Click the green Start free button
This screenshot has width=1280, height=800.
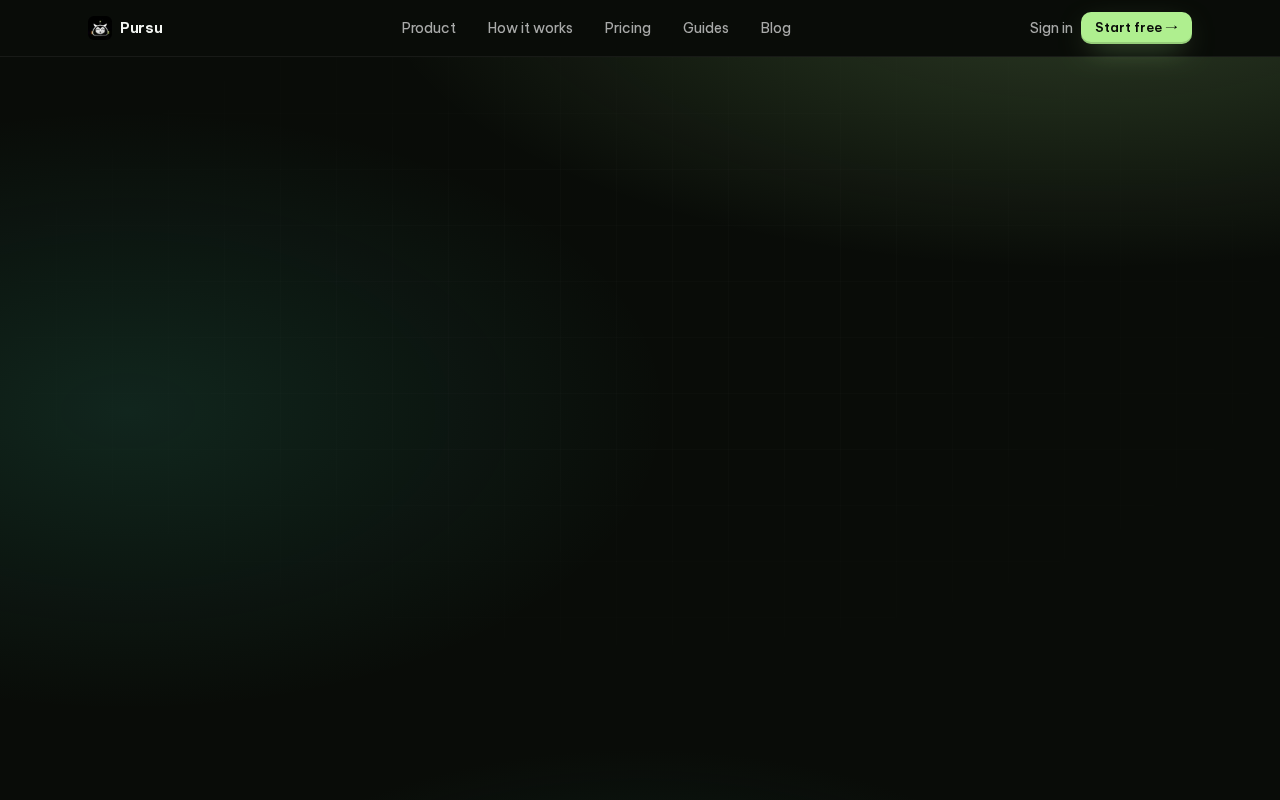coord(1136,28)
